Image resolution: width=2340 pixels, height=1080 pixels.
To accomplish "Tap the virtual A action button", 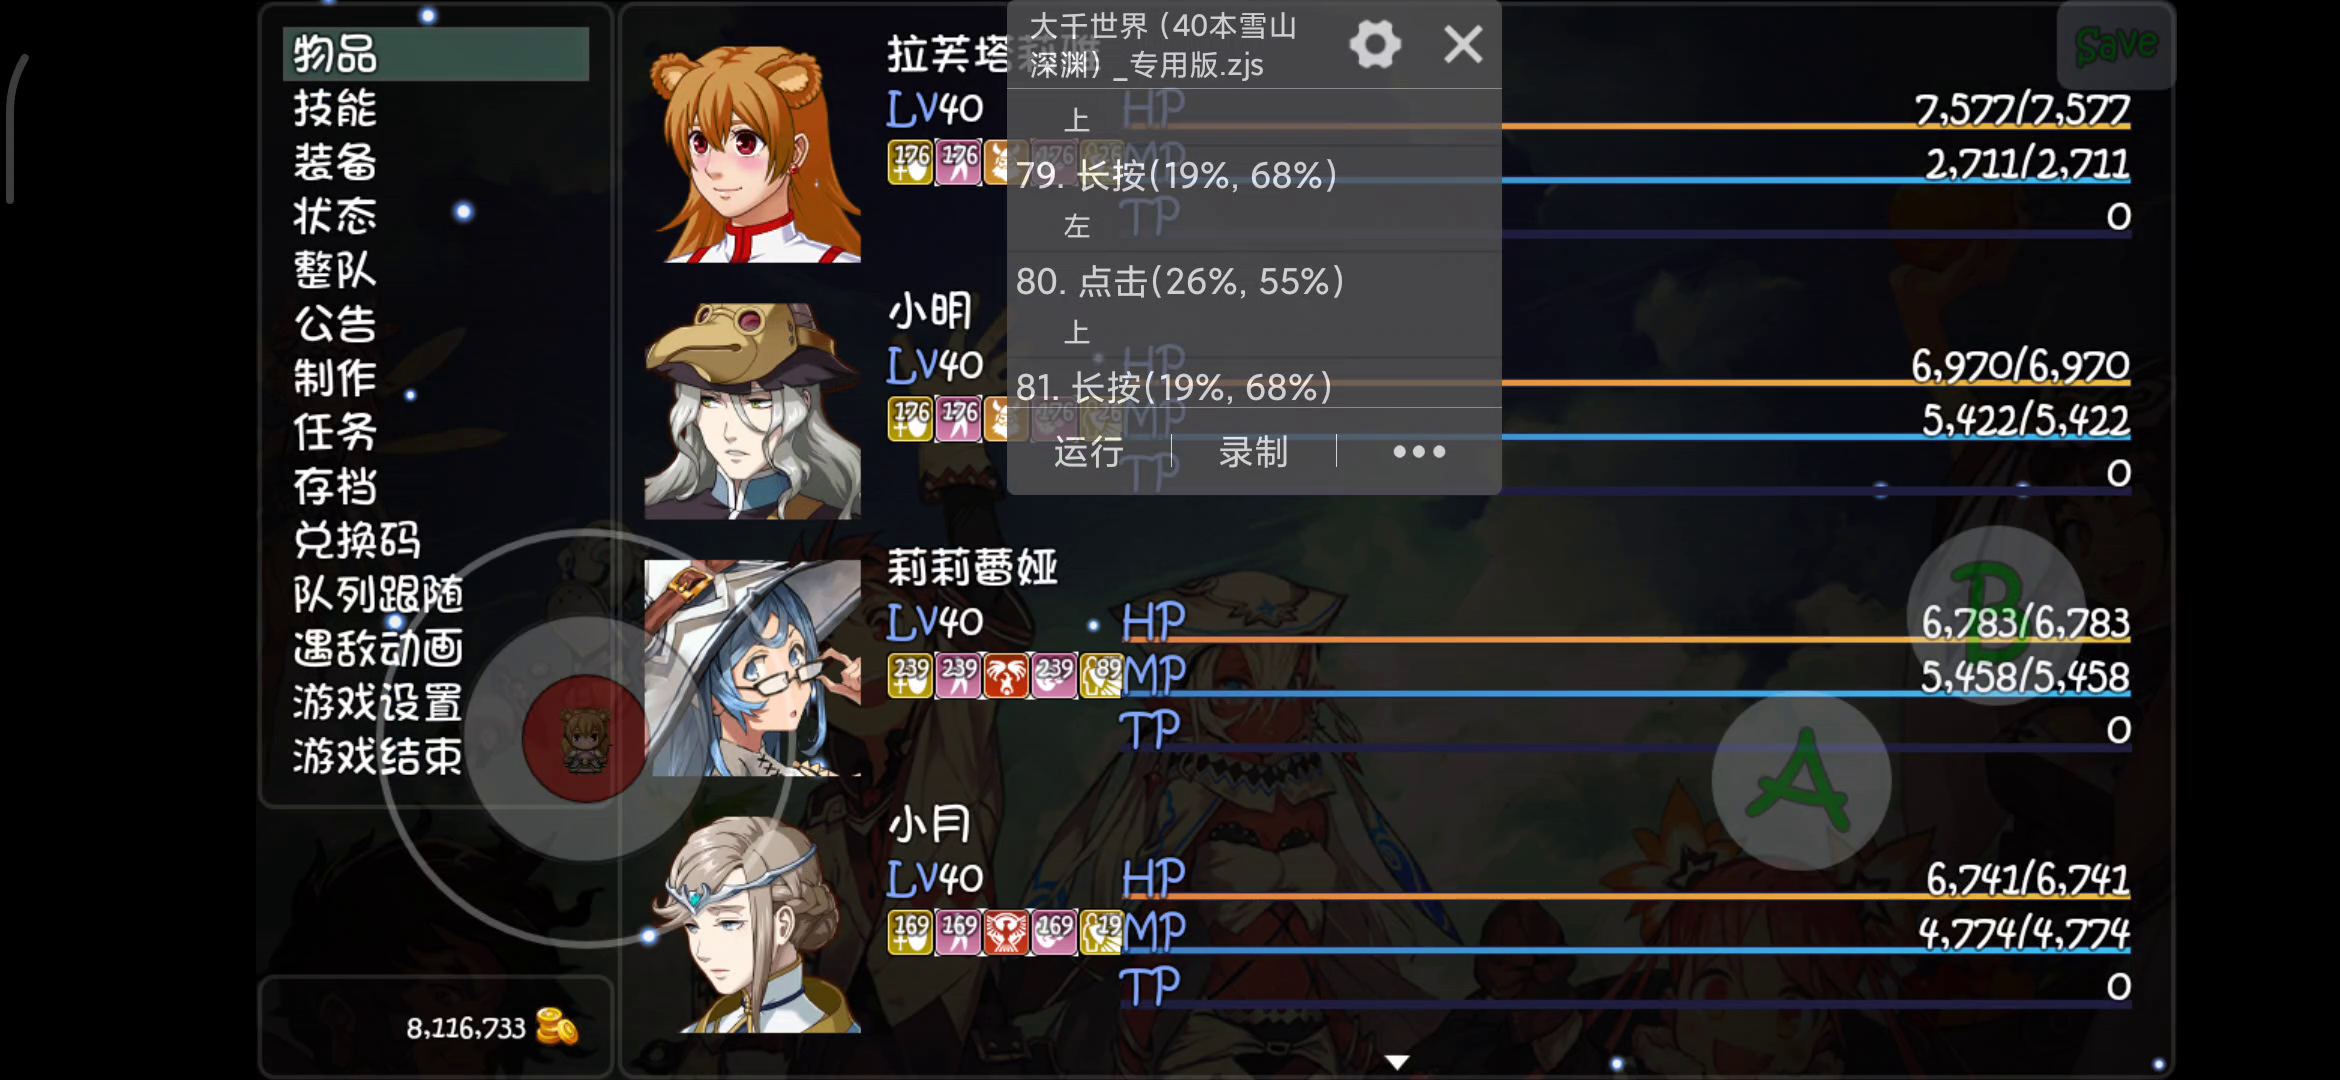I will [1801, 781].
